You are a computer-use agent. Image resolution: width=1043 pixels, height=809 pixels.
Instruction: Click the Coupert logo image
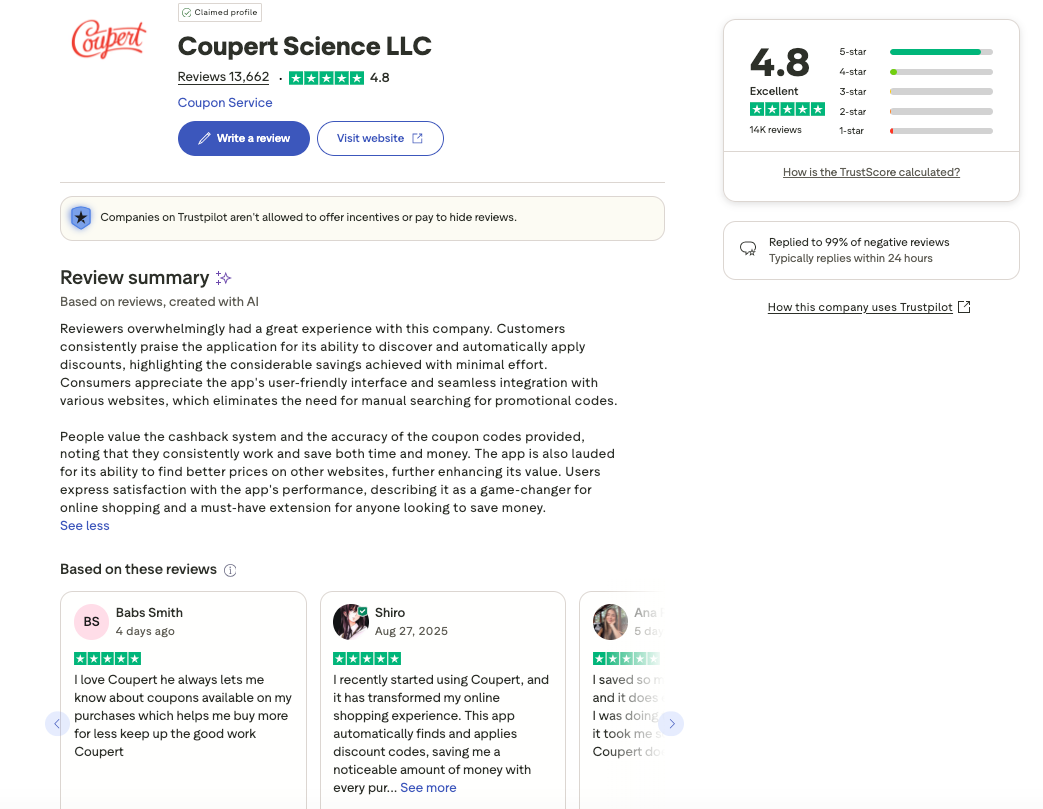click(x=108, y=39)
